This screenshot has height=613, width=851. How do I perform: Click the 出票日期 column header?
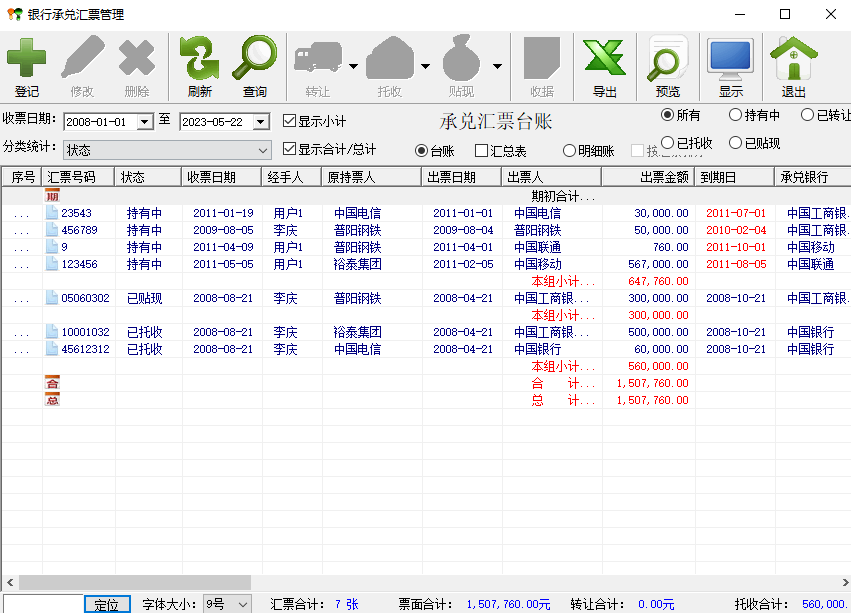[461, 177]
